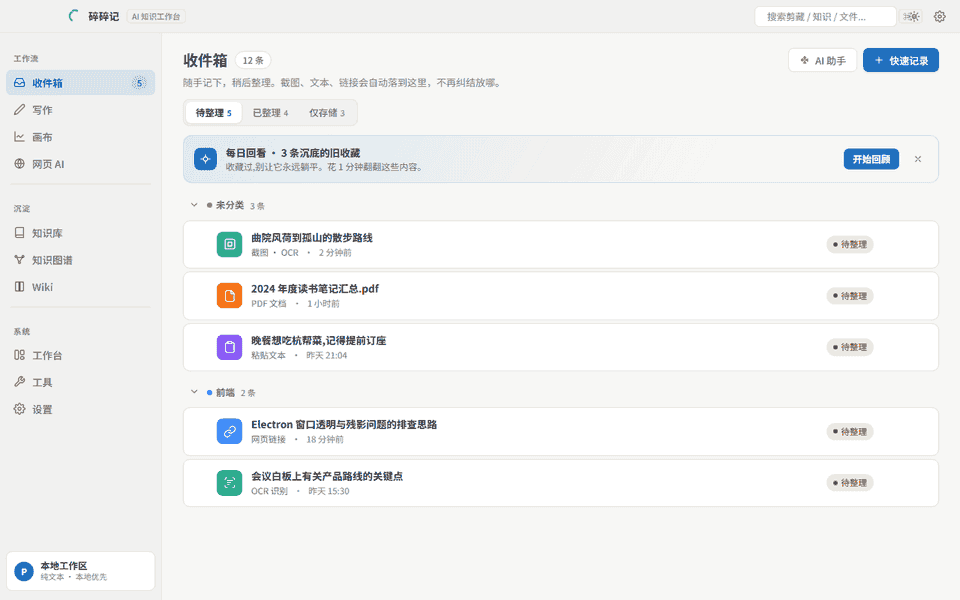Click 待整理 status of 会议白板 item

pyautogui.click(x=850, y=482)
